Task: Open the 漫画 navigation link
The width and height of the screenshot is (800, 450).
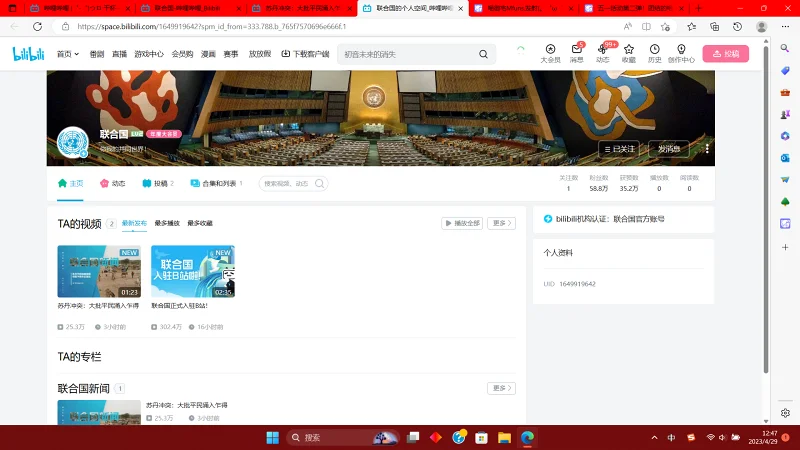Action: coord(208,54)
